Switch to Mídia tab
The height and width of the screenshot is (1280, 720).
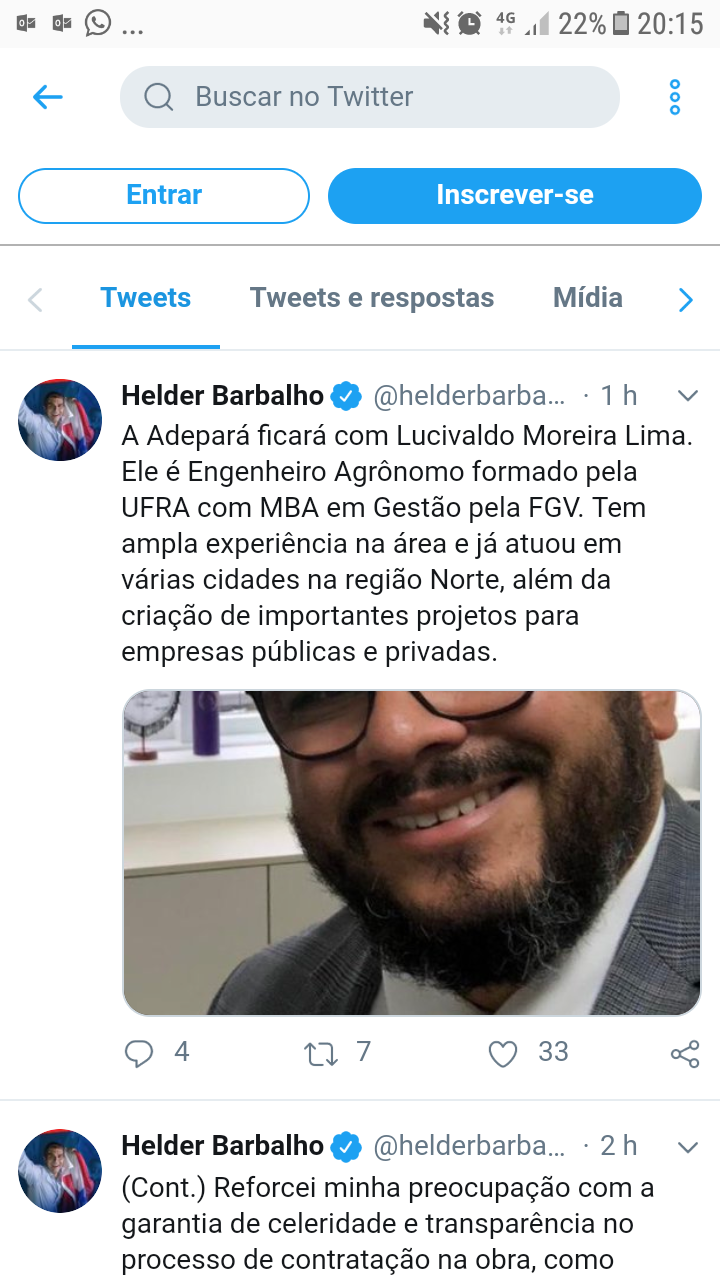(x=588, y=298)
